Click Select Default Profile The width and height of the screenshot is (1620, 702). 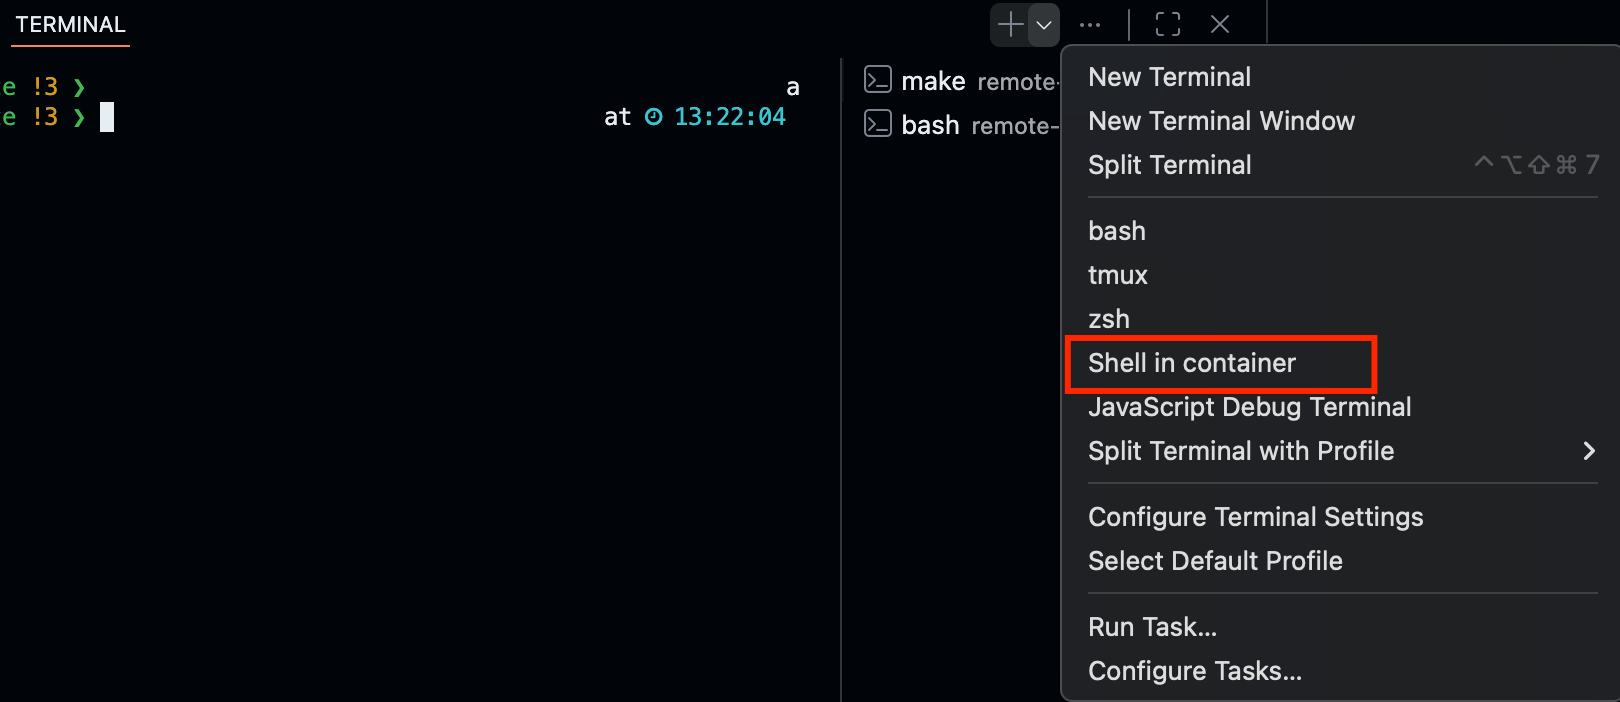1215,561
